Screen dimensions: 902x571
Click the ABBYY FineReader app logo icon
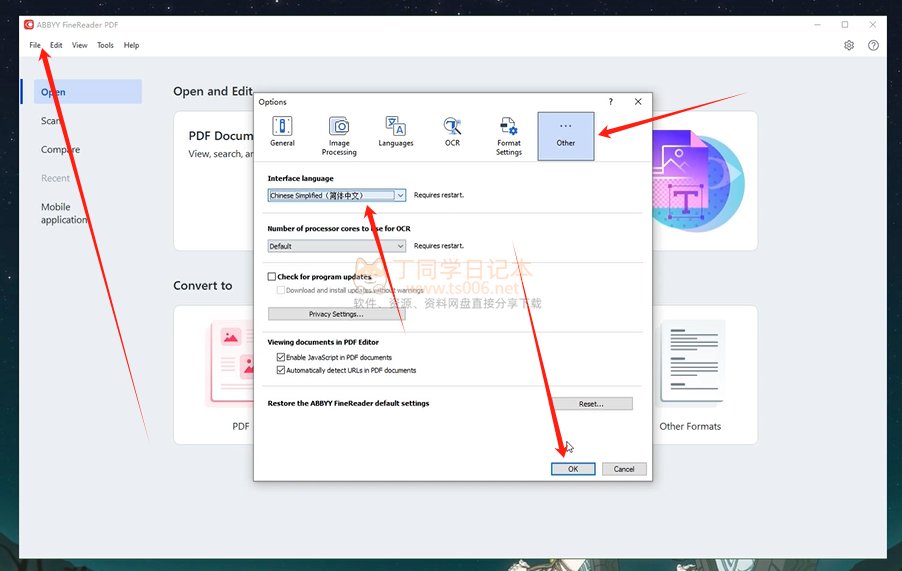click(x=29, y=25)
